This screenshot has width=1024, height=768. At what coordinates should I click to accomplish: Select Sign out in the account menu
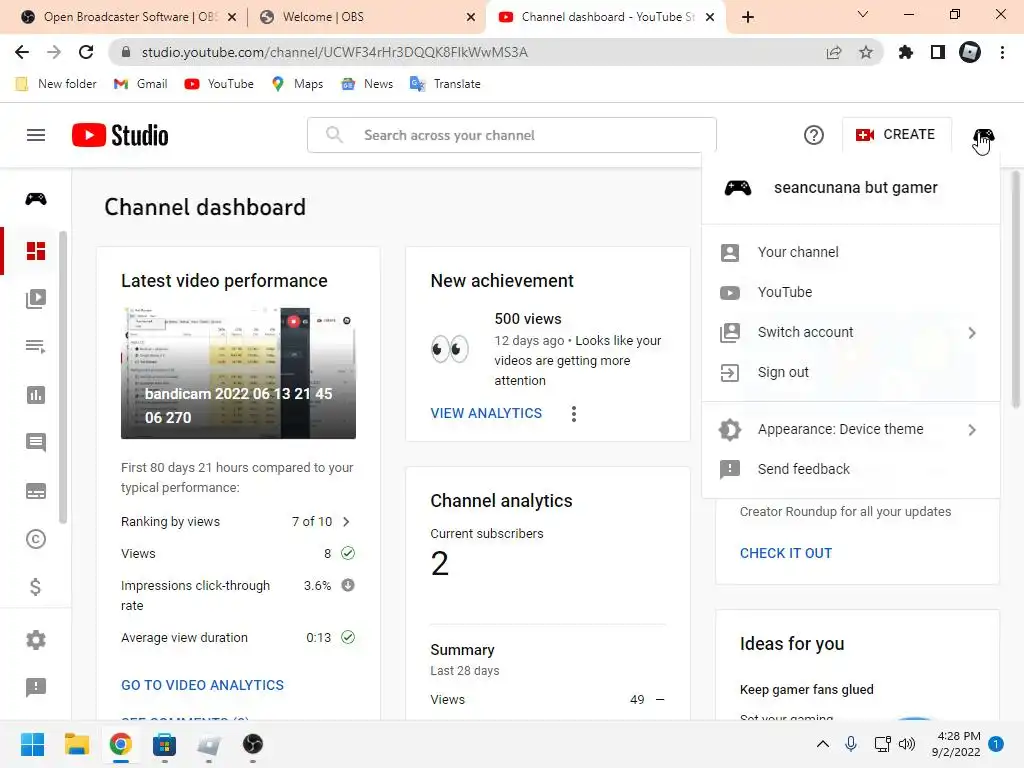point(851,372)
